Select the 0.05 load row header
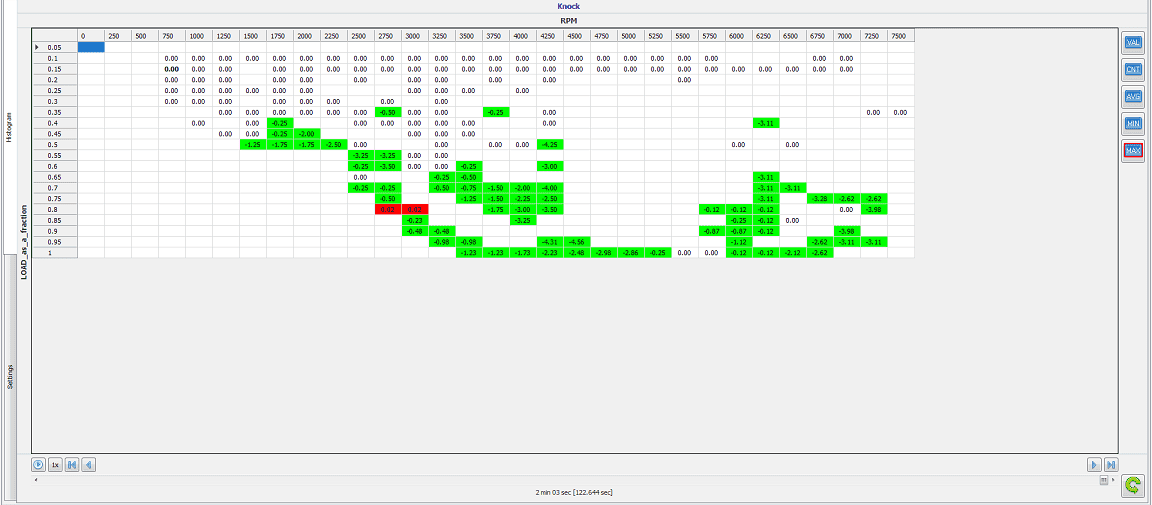The height and width of the screenshot is (505, 1152). [55, 47]
